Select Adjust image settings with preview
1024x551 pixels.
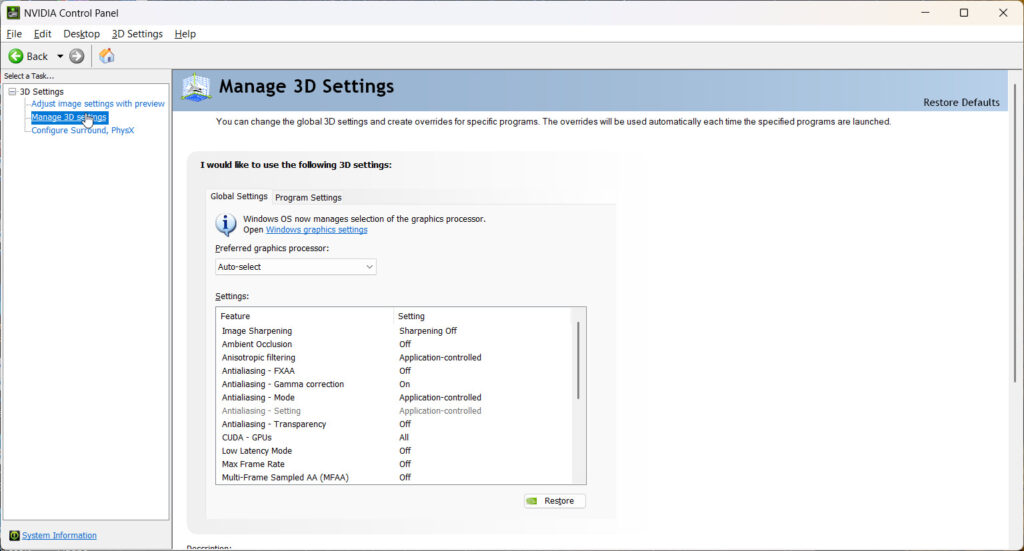click(98, 103)
